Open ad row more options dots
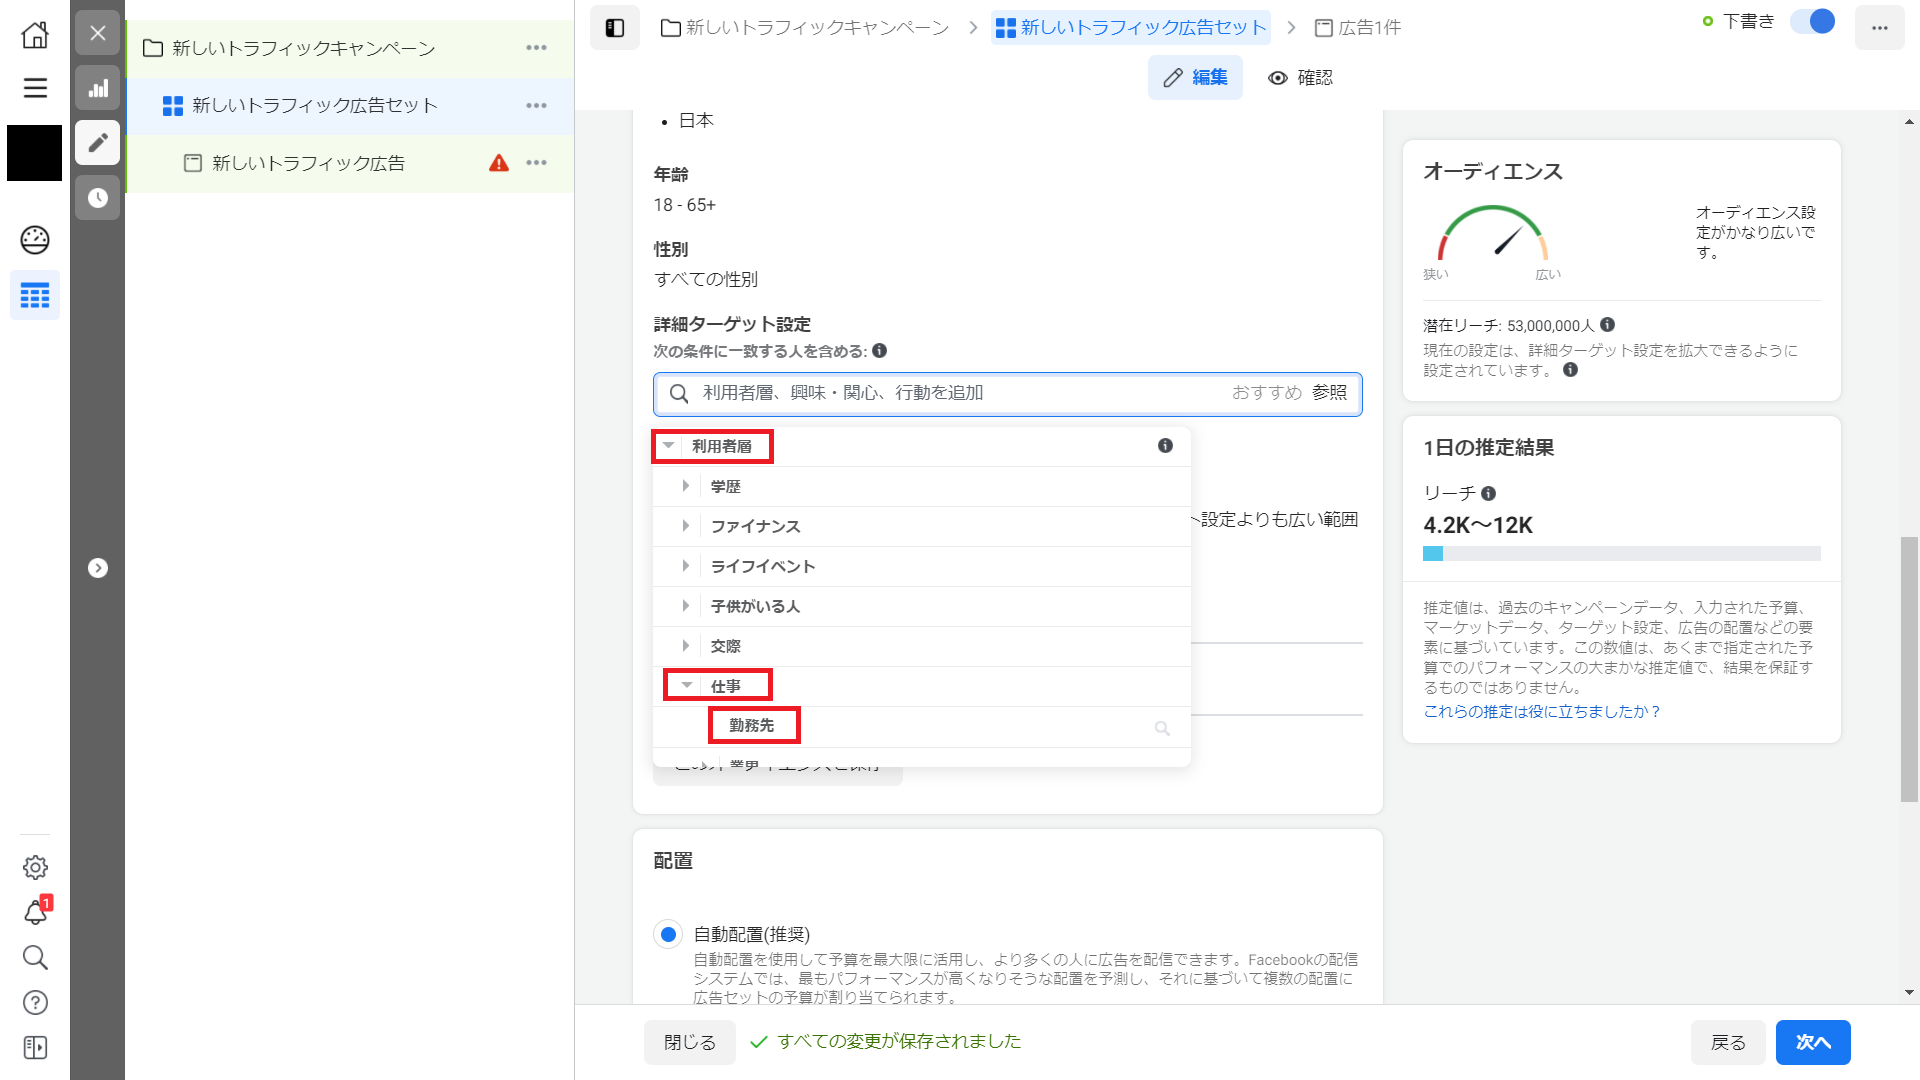 pos(537,163)
